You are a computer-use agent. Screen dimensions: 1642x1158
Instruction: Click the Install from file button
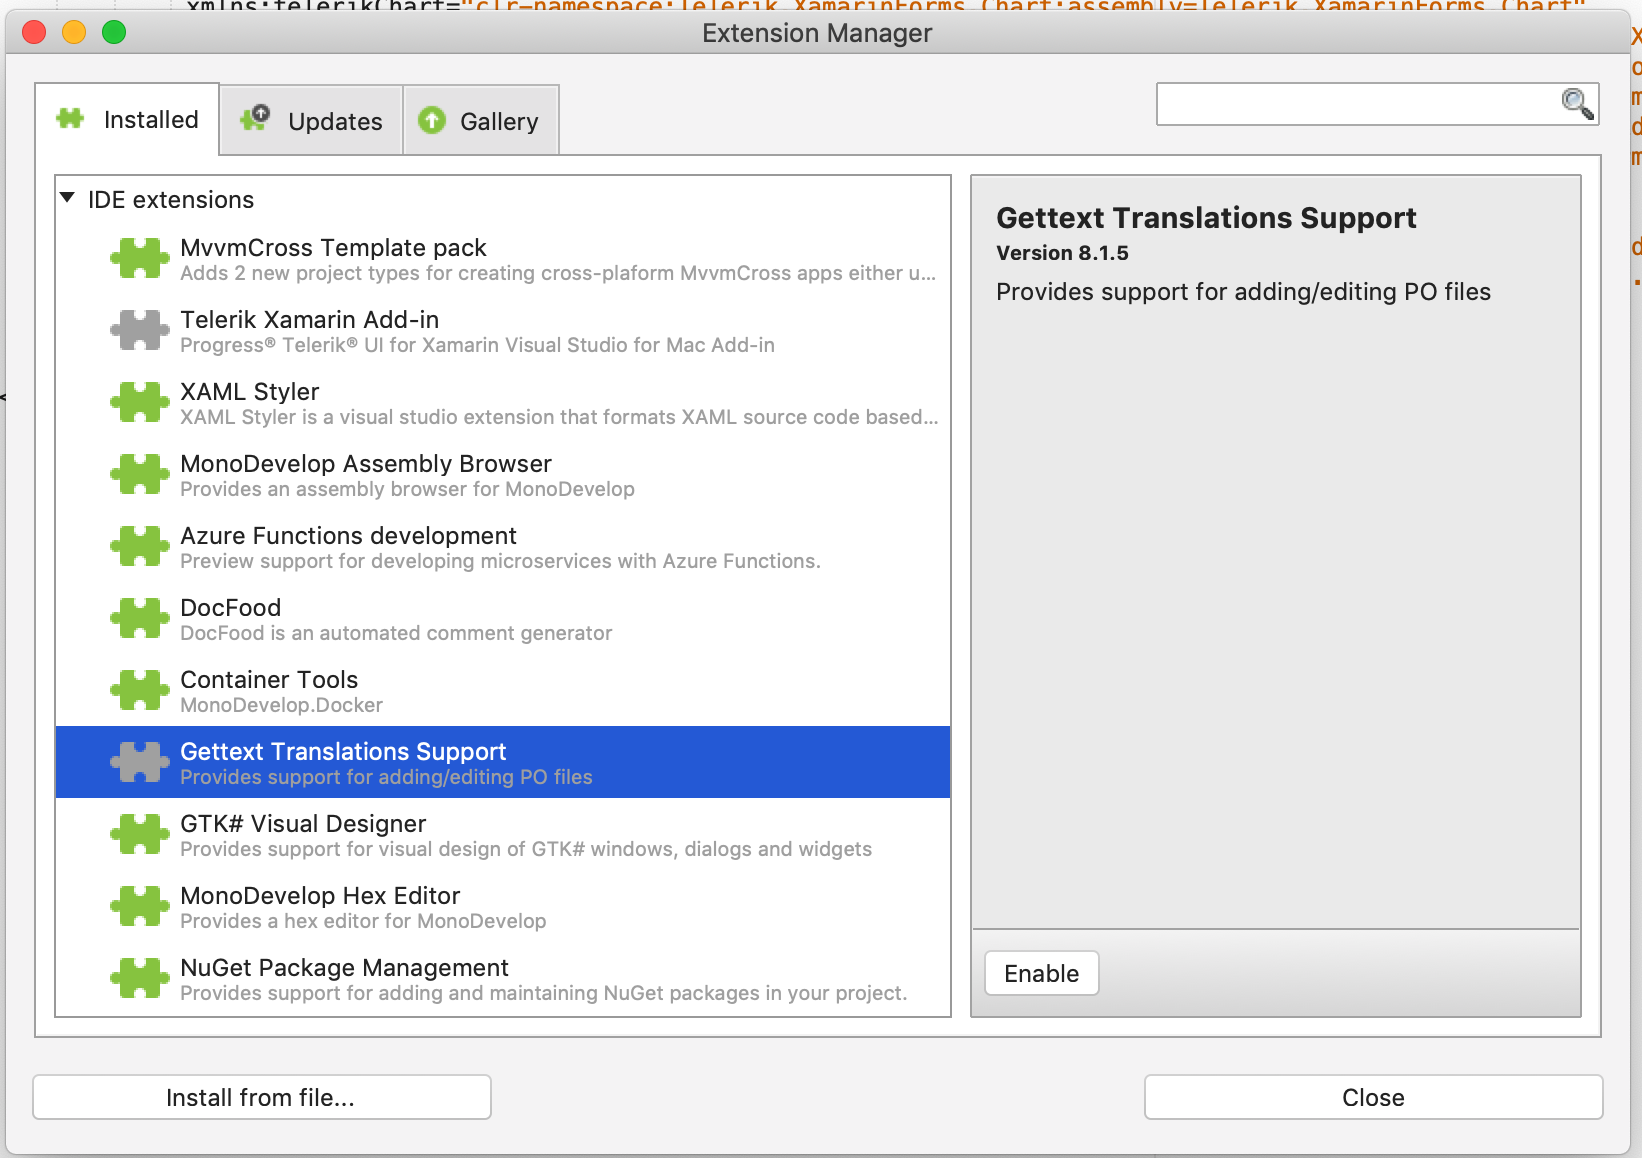click(261, 1097)
